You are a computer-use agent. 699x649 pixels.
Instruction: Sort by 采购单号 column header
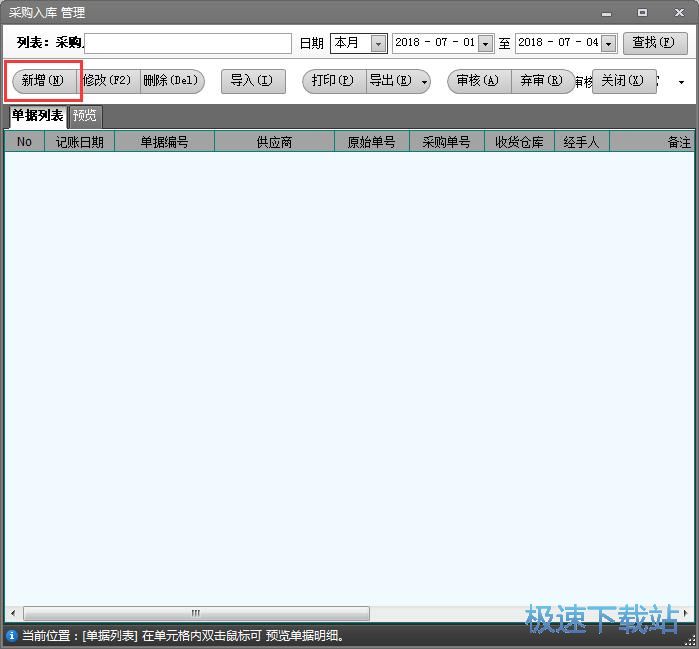tap(447, 142)
